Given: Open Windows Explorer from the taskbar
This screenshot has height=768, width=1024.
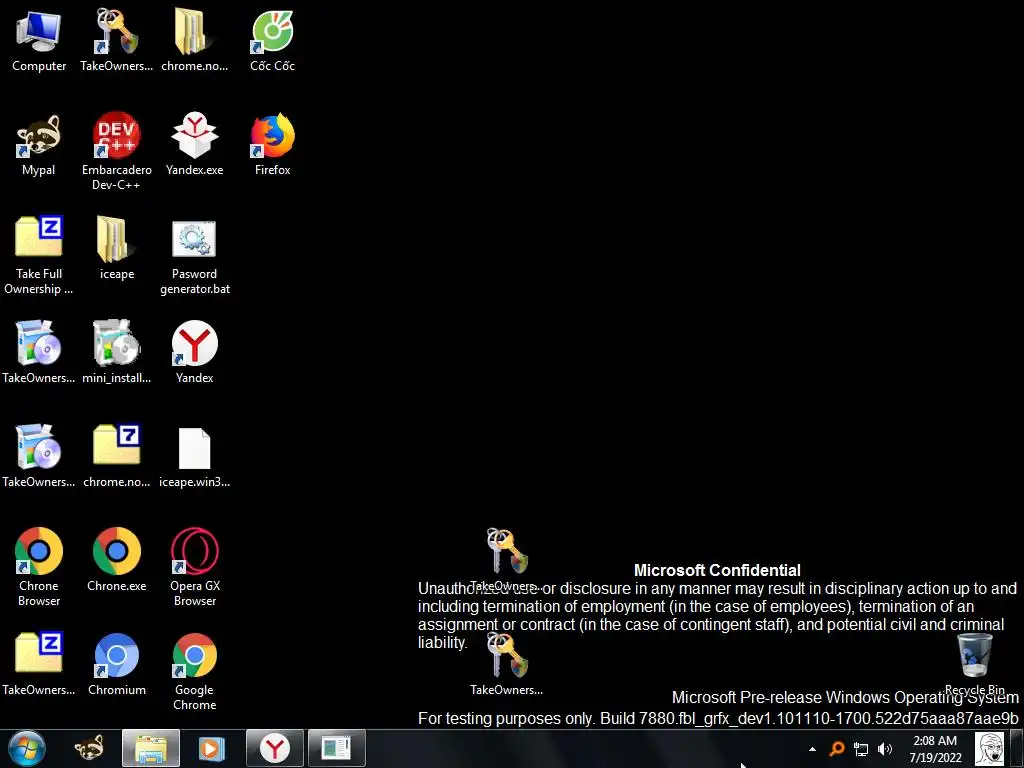Looking at the screenshot, I should click(x=151, y=748).
